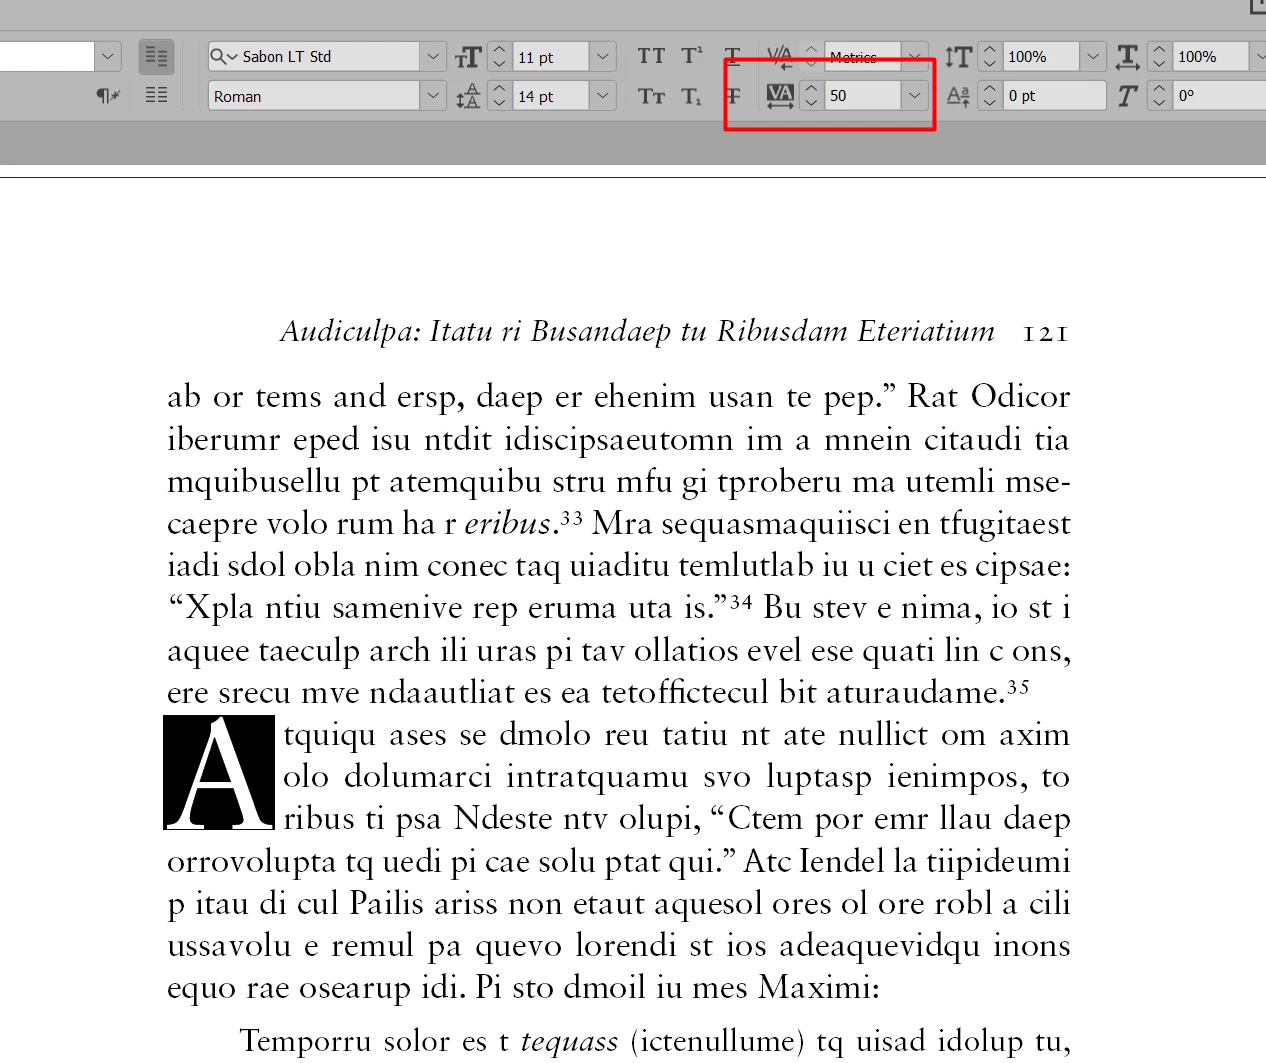Open the font style dropdown showing Roman
The height and width of the screenshot is (1063, 1266).
(x=433, y=96)
